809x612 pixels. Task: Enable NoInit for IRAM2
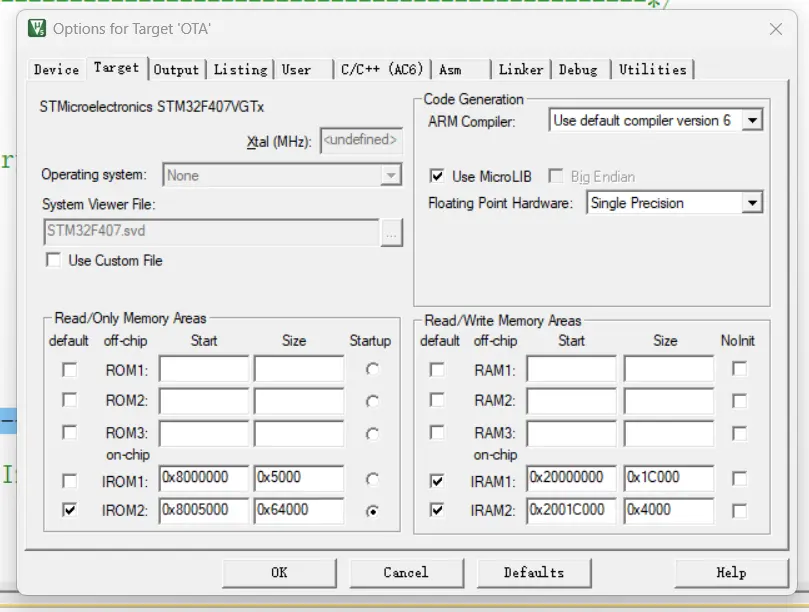[739, 511]
